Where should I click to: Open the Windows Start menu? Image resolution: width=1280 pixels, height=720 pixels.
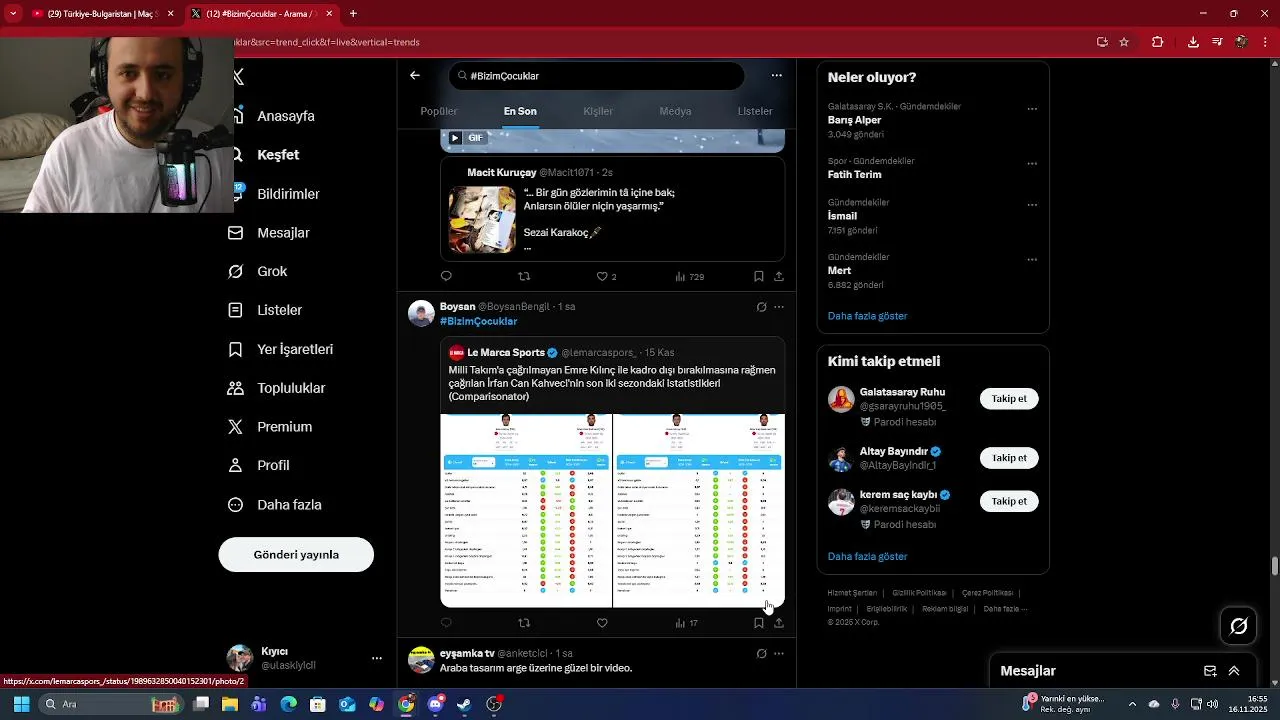pyautogui.click(x=21, y=704)
